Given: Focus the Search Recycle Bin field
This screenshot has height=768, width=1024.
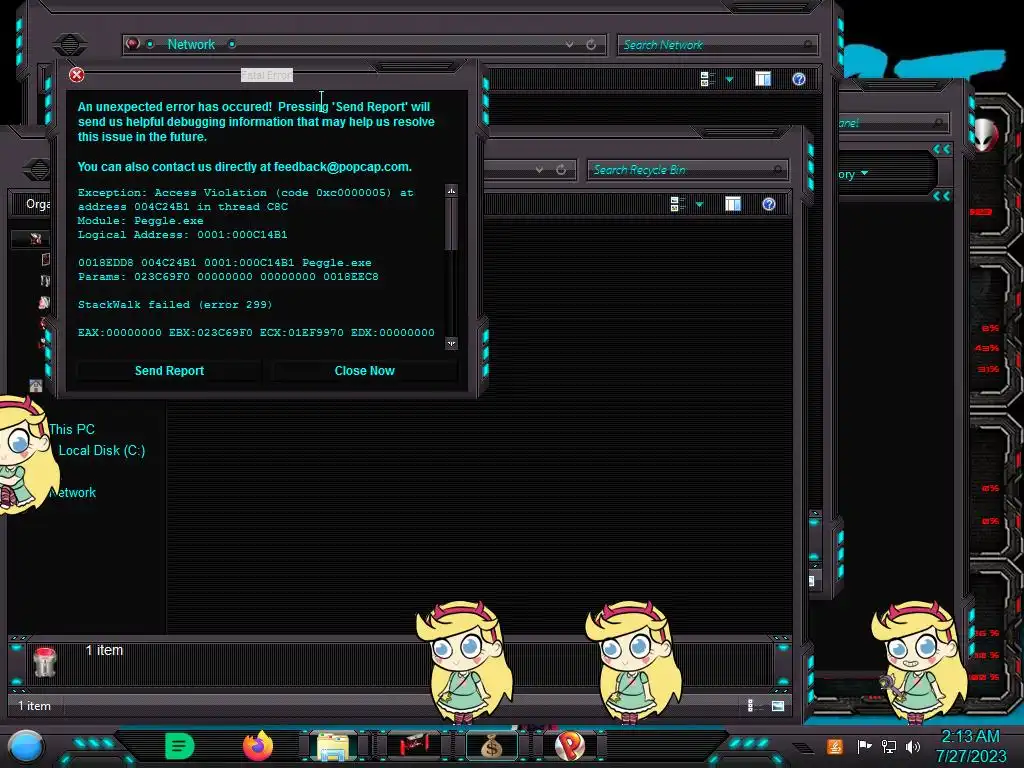Looking at the screenshot, I should (x=687, y=170).
